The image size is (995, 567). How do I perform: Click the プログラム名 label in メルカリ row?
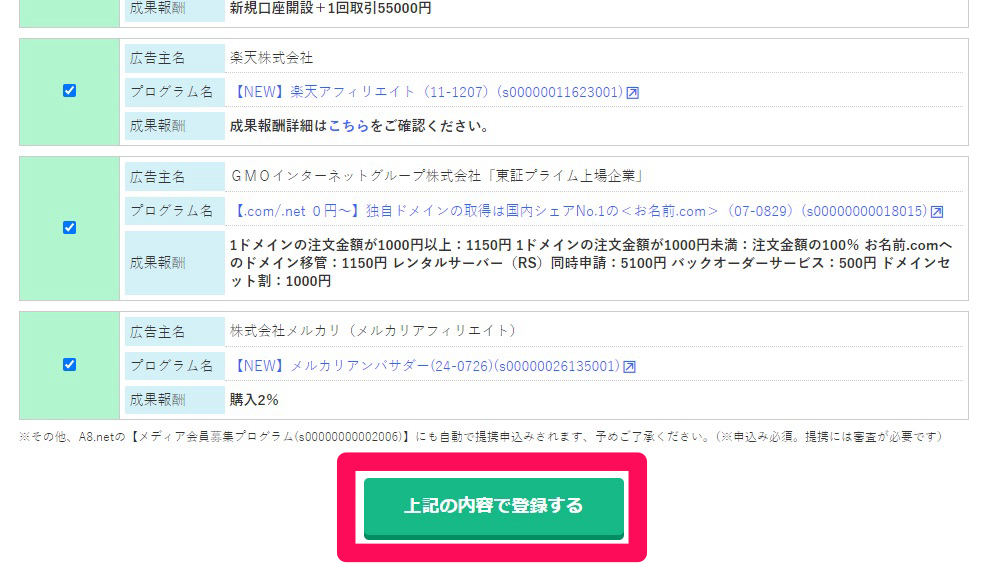tap(171, 366)
